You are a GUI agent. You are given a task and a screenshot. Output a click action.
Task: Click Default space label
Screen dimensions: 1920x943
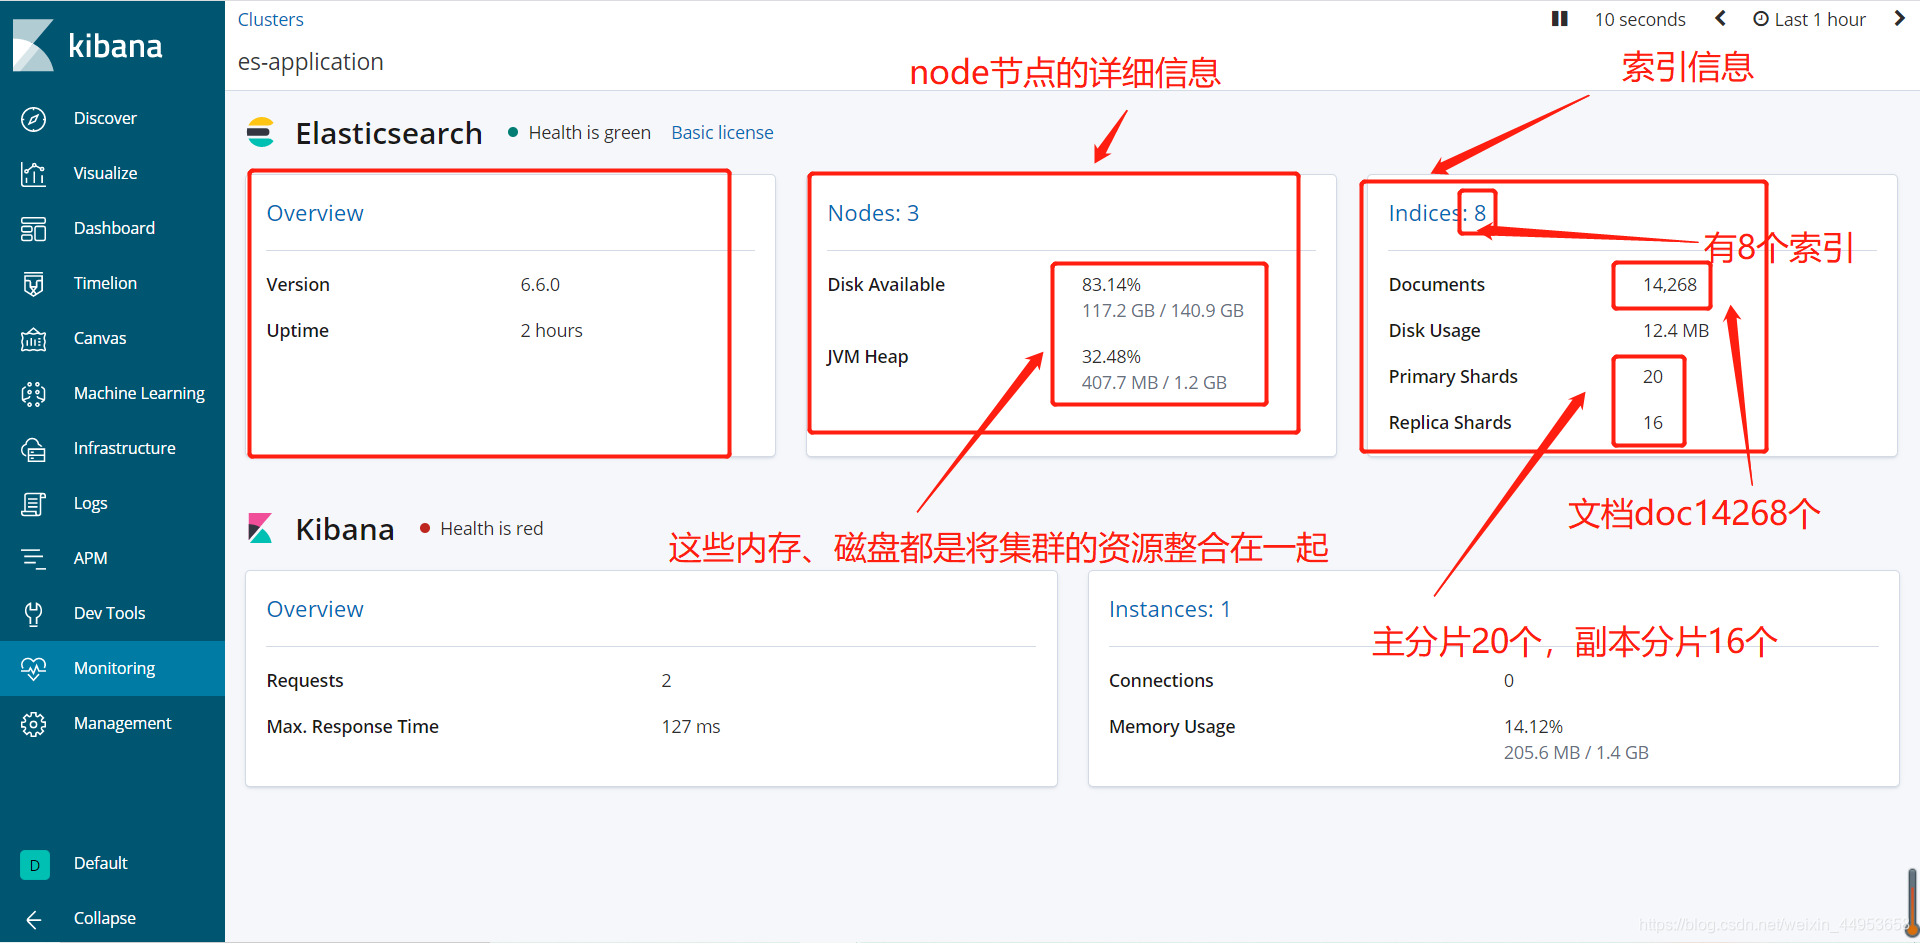point(100,863)
